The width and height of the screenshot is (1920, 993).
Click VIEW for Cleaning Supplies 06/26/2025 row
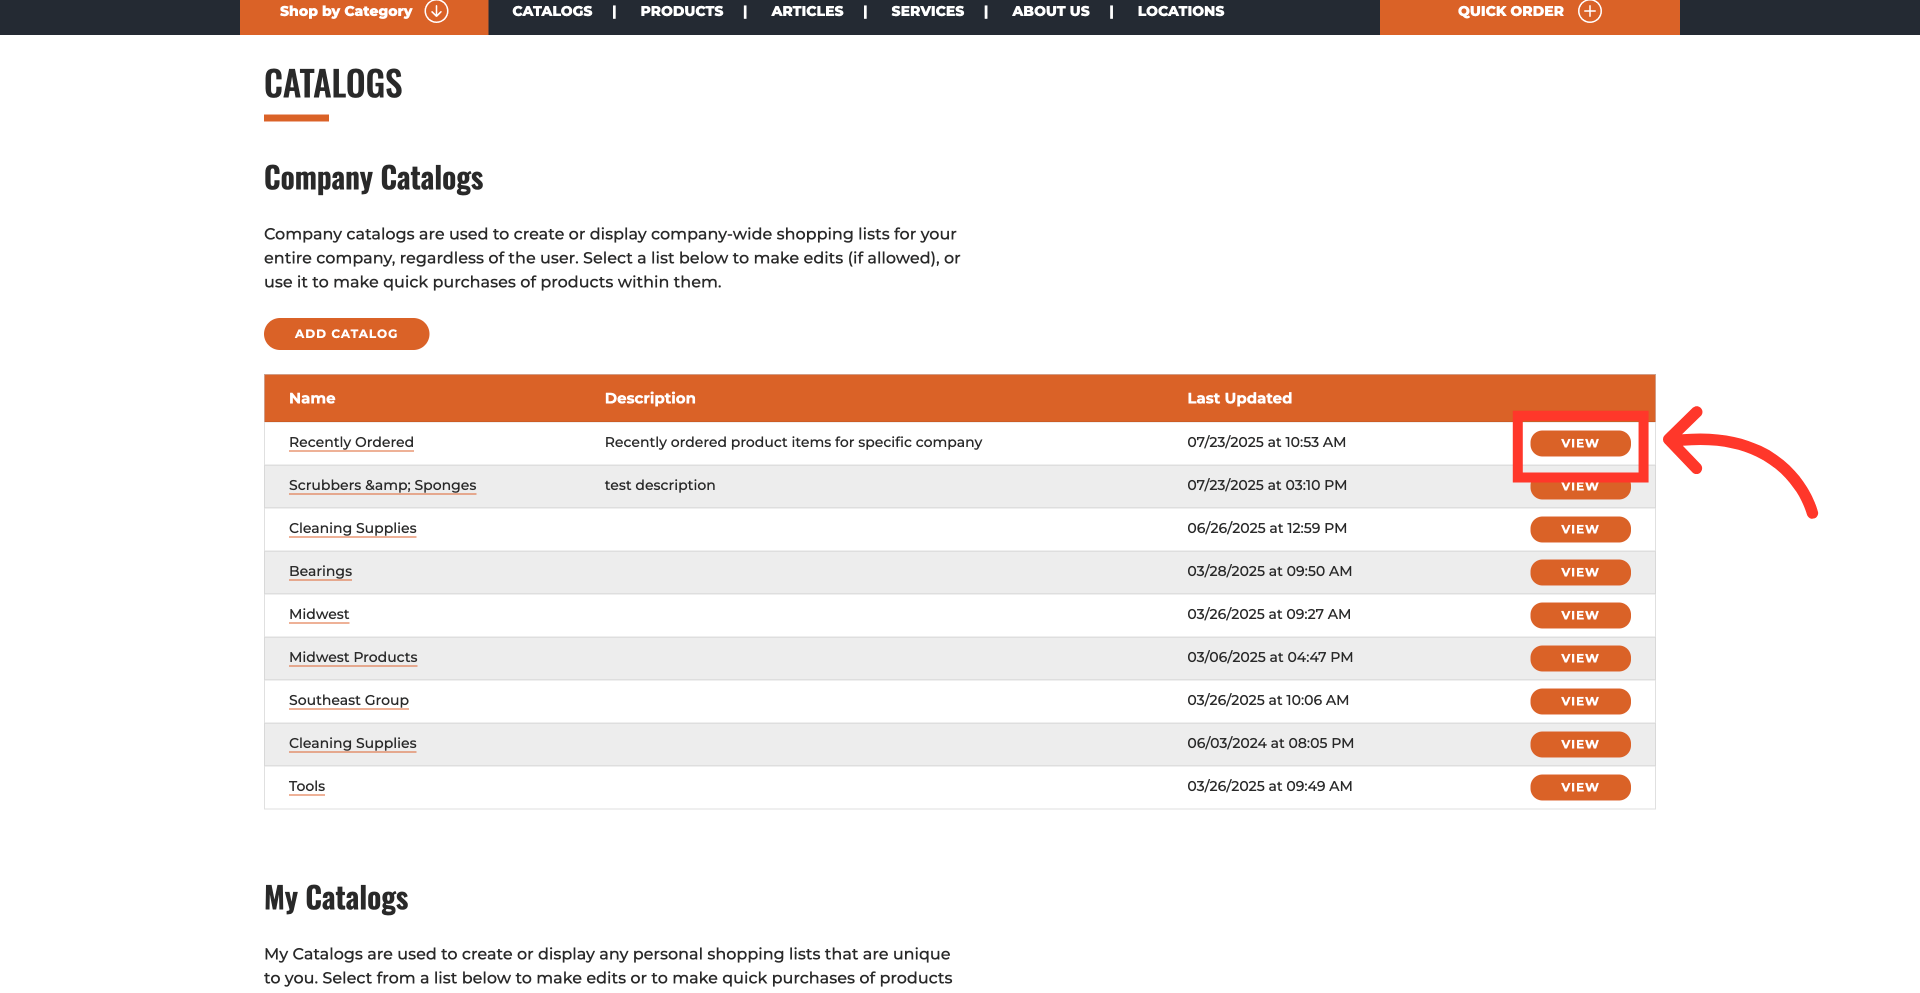1580,529
